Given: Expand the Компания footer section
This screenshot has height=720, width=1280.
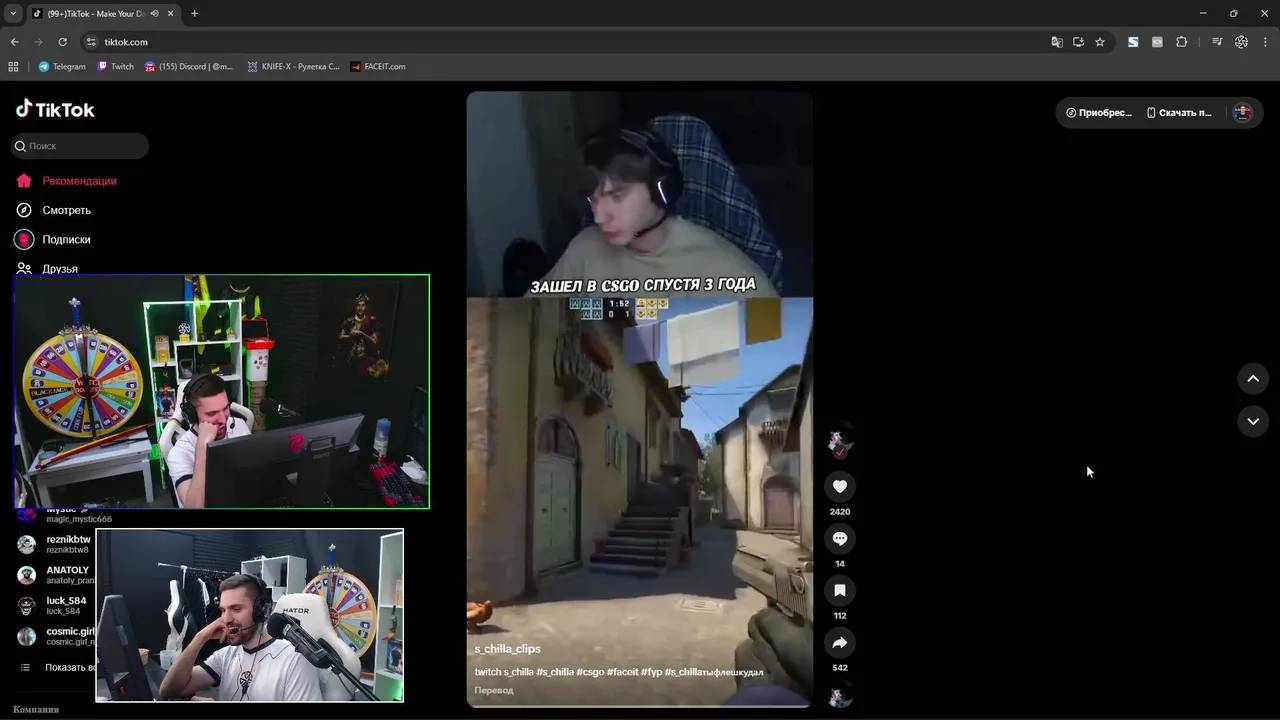Looking at the screenshot, I should tap(36, 709).
